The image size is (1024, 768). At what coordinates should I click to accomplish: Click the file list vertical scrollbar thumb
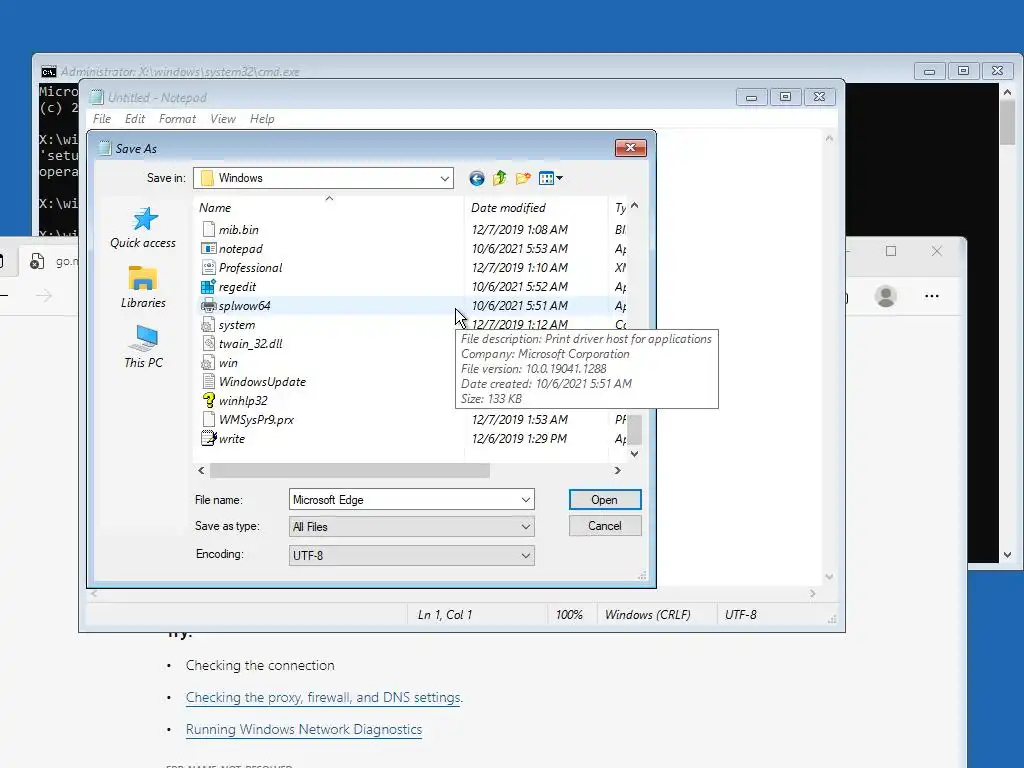point(634,430)
